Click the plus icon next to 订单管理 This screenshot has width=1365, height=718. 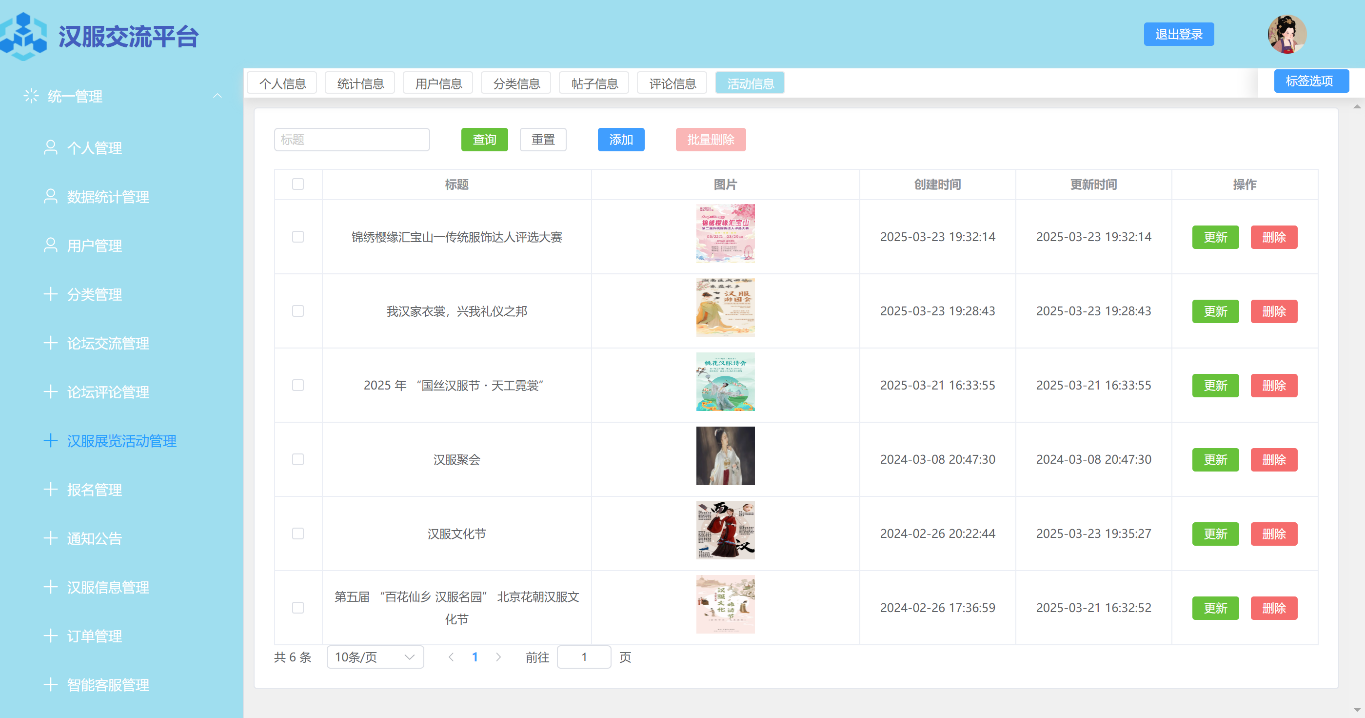pos(50,636)
